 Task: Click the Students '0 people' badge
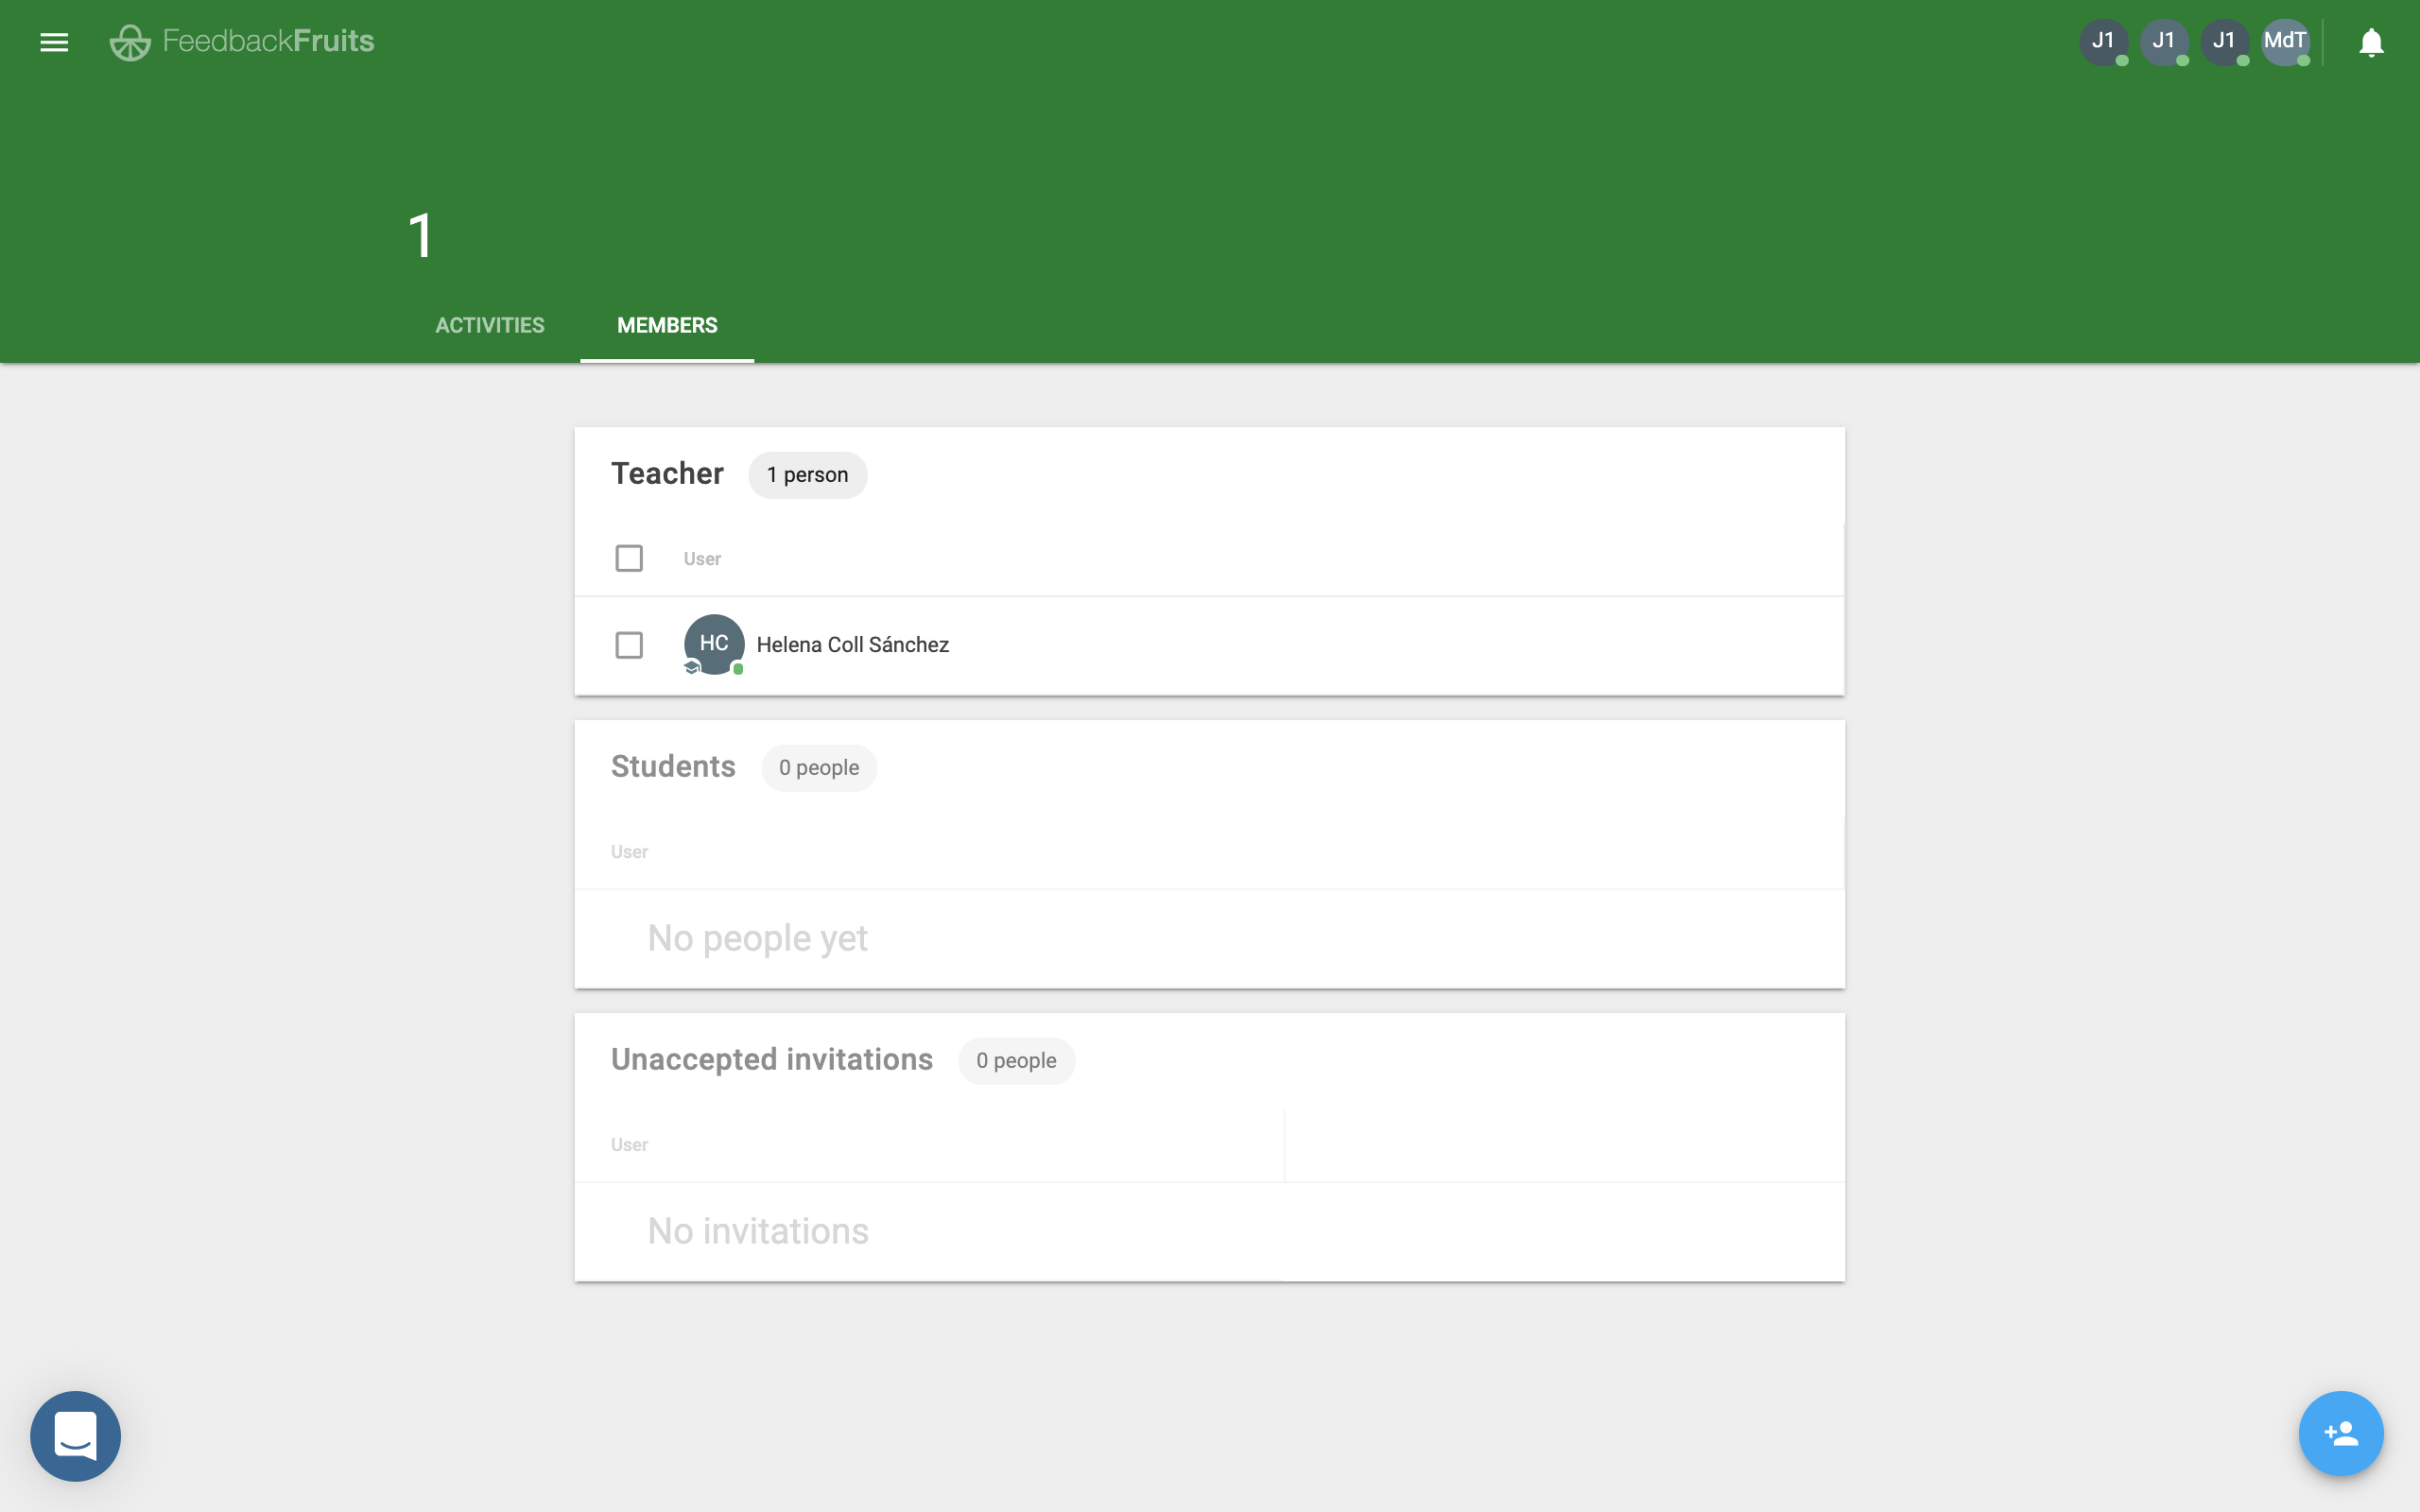[818, 768]
